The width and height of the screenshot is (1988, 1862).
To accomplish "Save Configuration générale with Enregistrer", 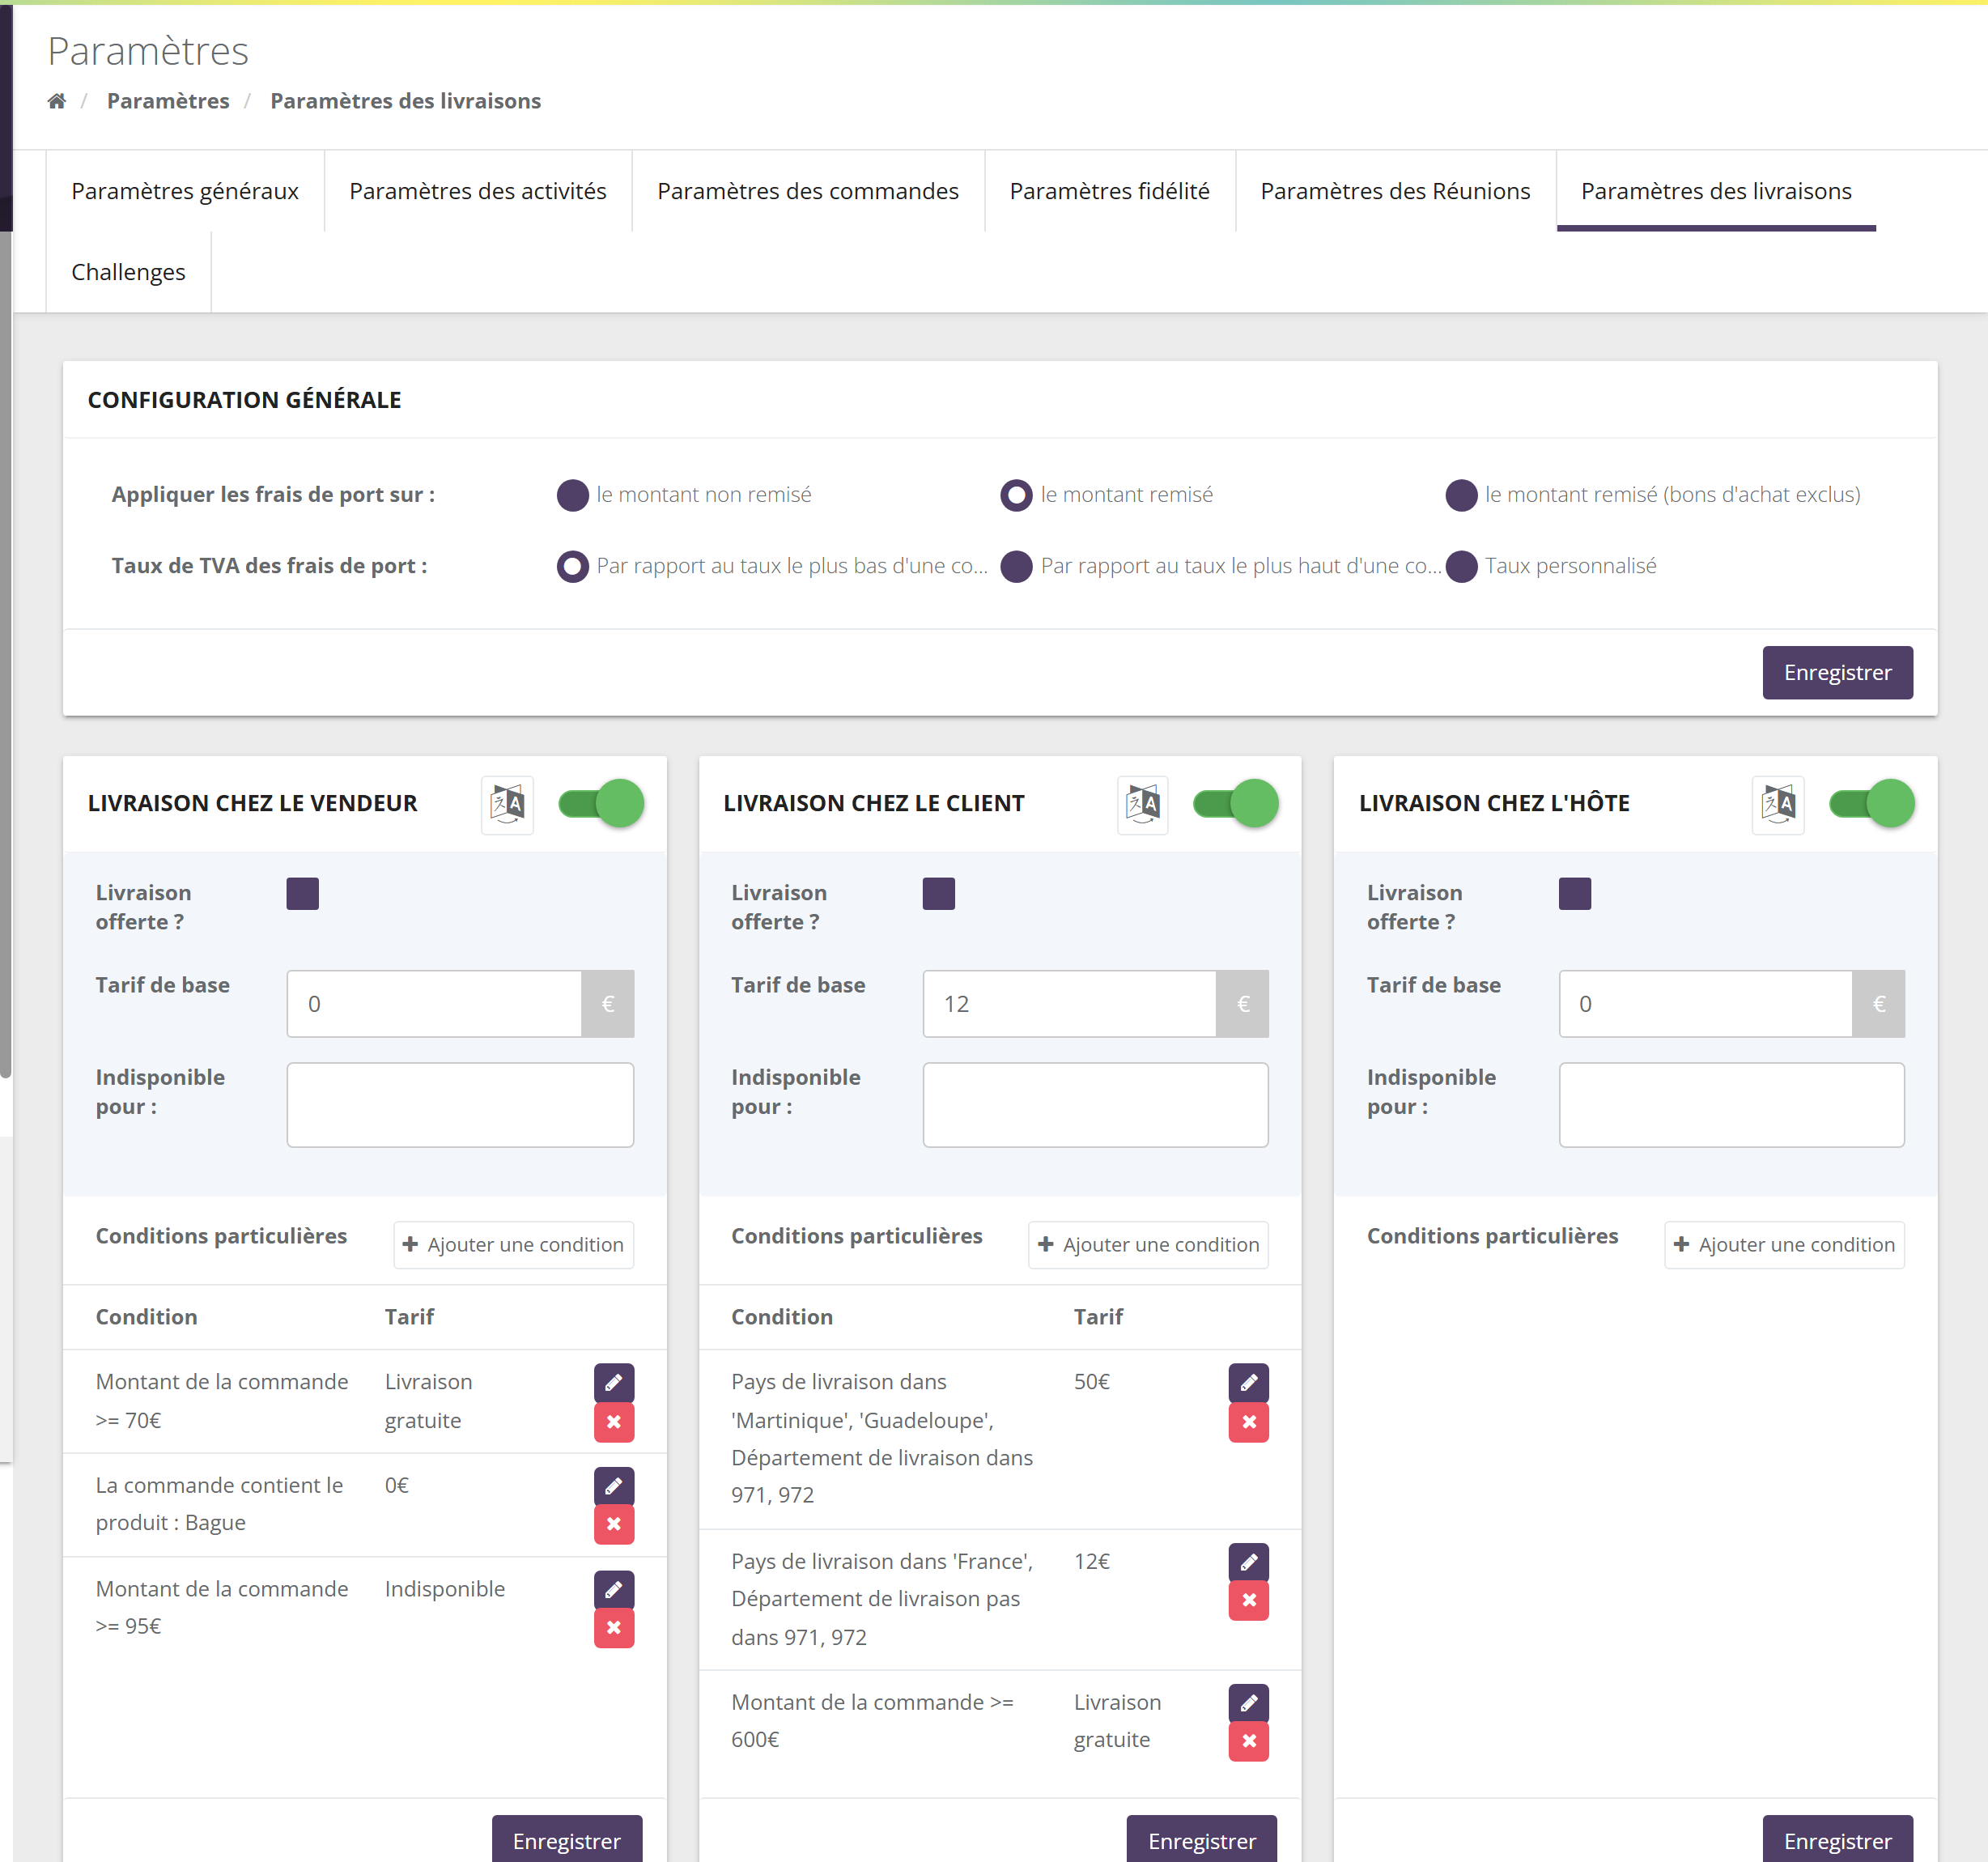I will pos(1838,673).
